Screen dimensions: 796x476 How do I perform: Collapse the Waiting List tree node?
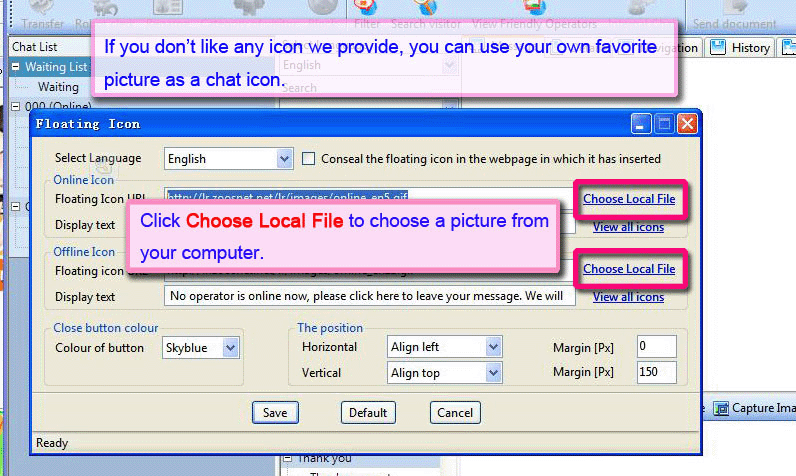[x=15, y=66]
